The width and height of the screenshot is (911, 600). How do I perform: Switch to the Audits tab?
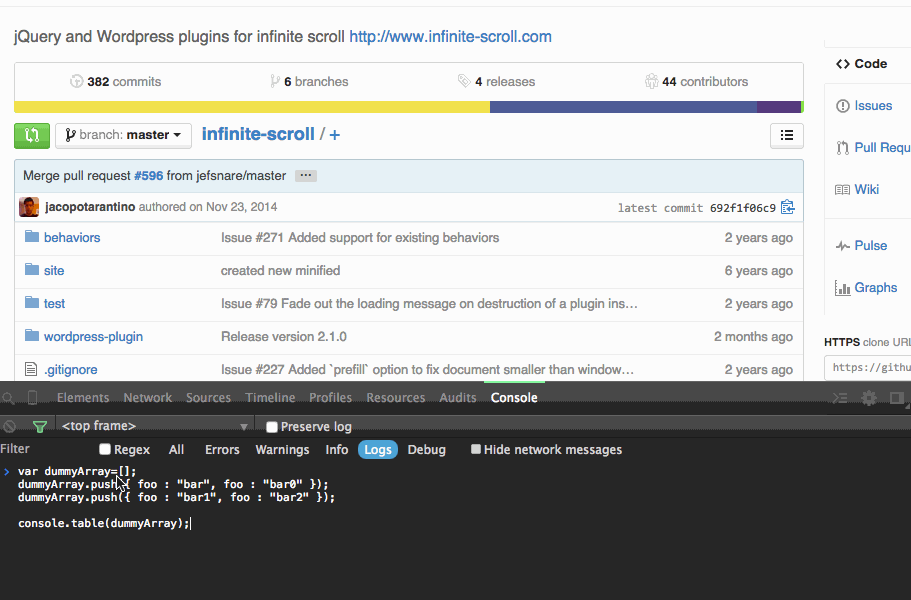point(458,398)
